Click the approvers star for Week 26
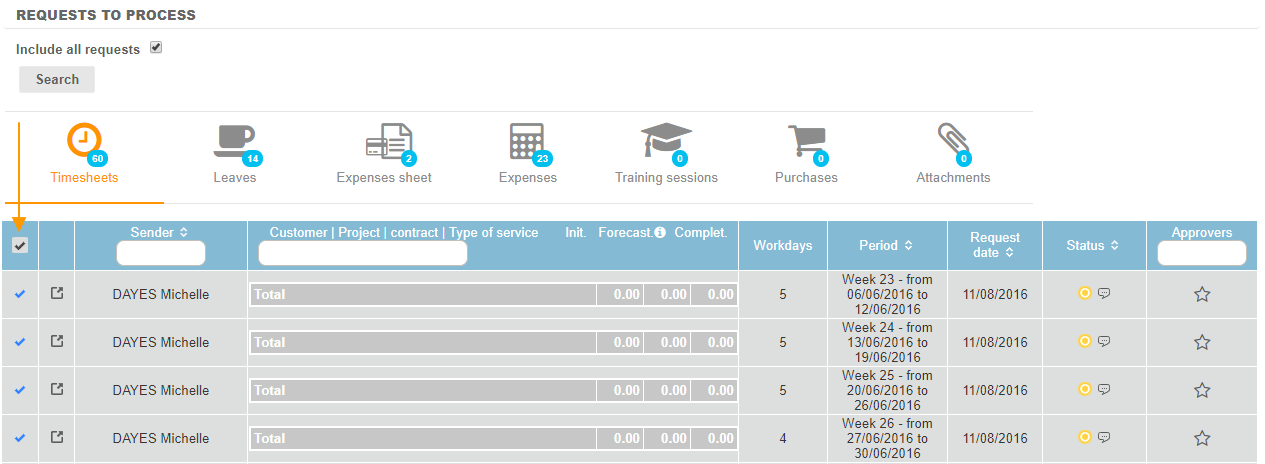 (x=1202, y=438)
